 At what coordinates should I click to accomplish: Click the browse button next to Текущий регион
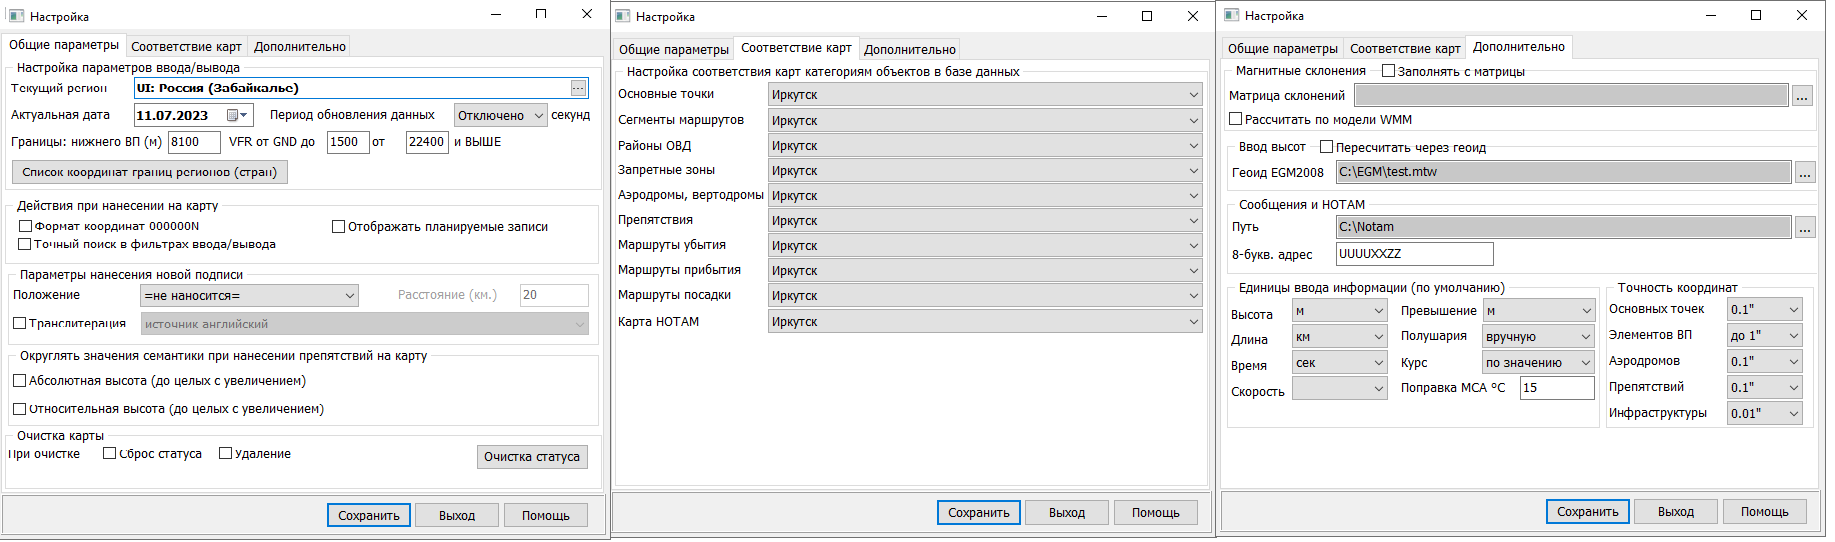[578, 88]
